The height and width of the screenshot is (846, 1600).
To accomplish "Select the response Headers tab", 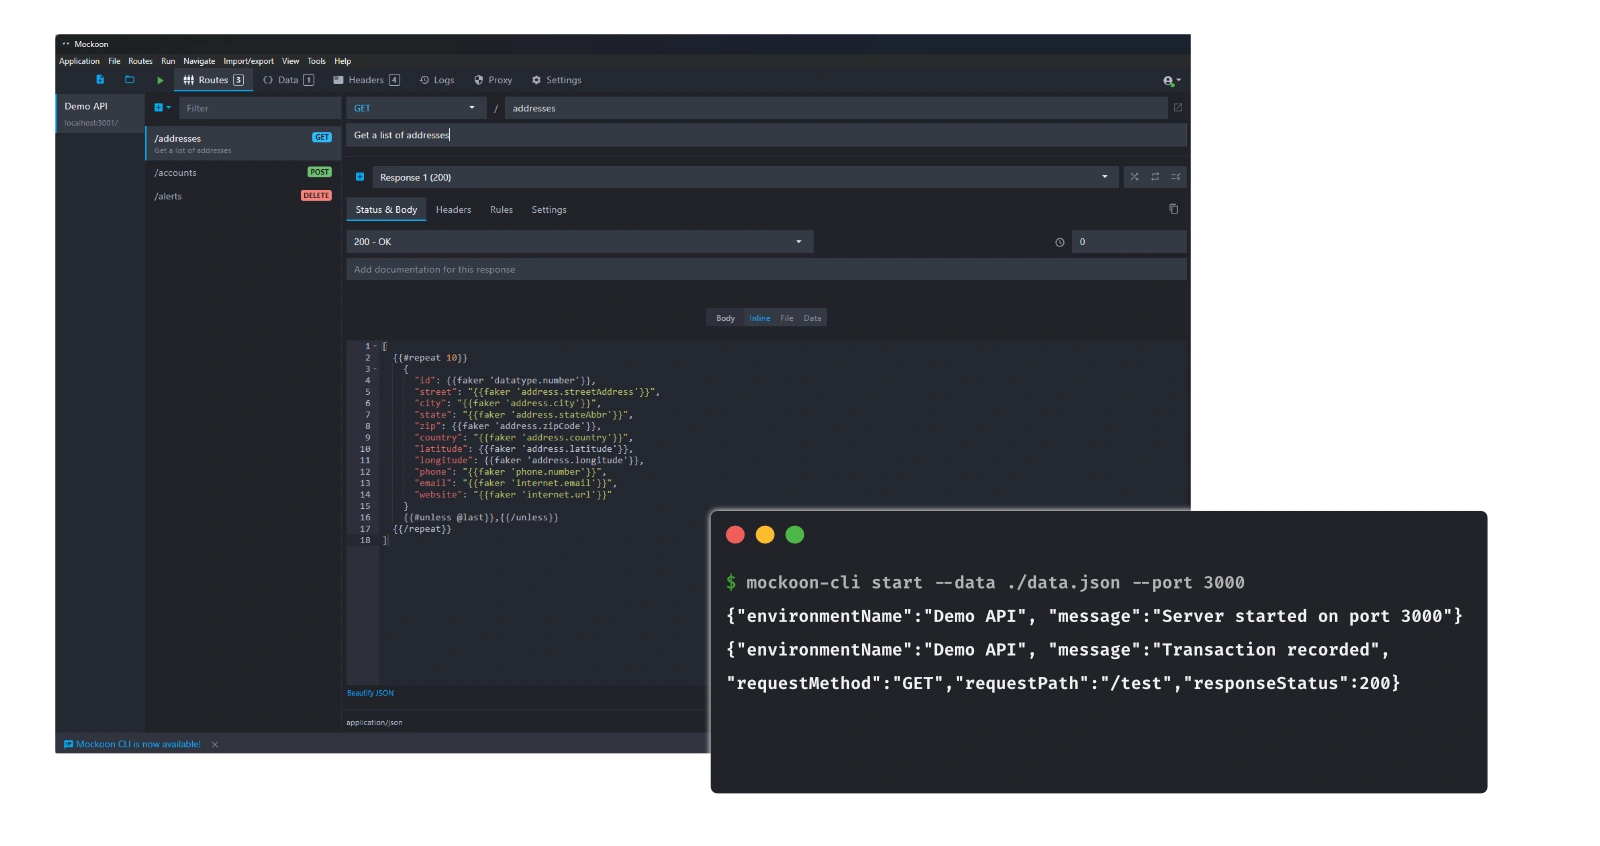I will tap(453, 210).
